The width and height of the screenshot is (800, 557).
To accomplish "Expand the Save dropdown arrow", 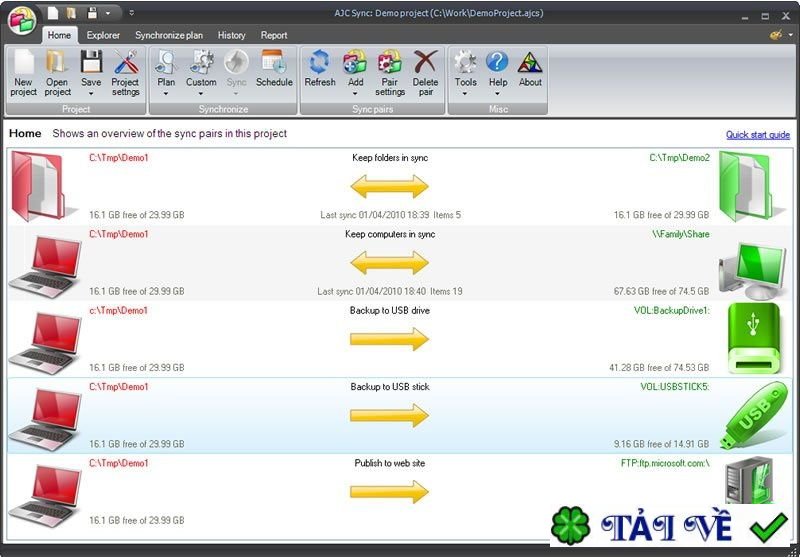I will [x=91, y=94].
